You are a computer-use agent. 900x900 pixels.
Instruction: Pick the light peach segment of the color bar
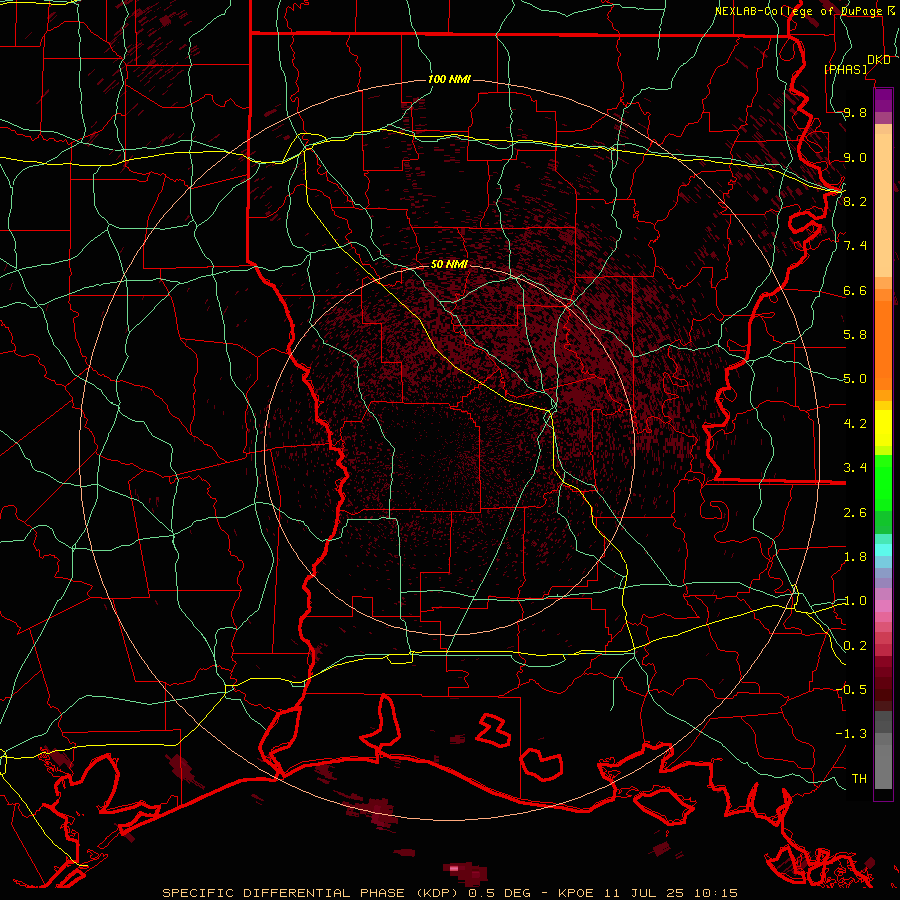(883, 205)
